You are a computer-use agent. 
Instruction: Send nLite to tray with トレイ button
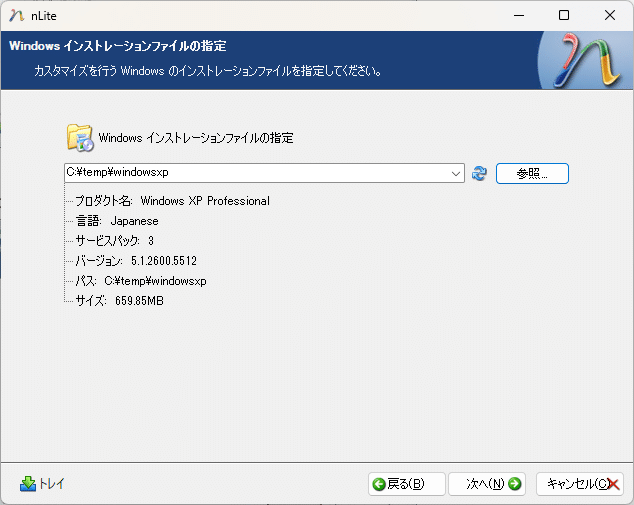pos(42,484)
